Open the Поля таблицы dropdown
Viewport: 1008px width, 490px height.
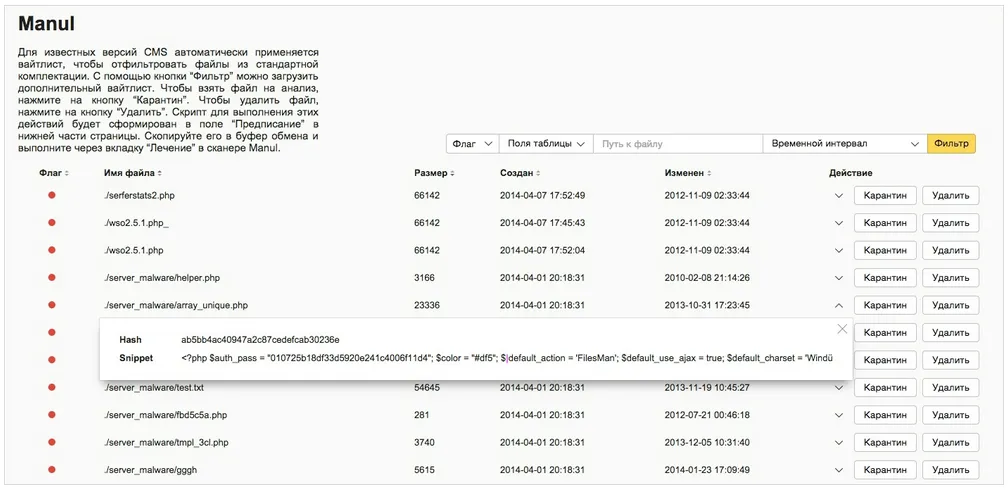545,144
